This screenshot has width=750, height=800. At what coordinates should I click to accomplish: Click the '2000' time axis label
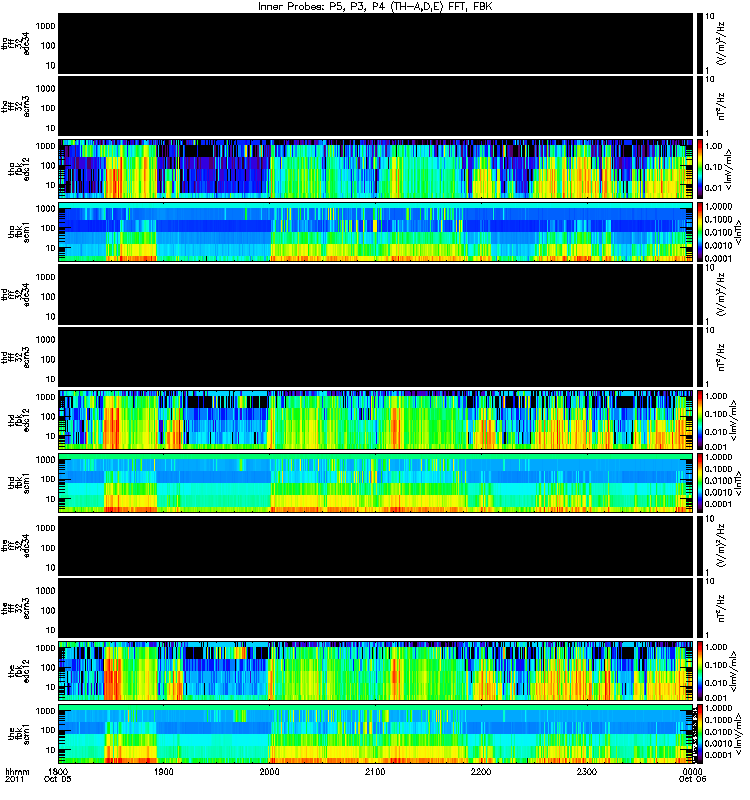269,771
